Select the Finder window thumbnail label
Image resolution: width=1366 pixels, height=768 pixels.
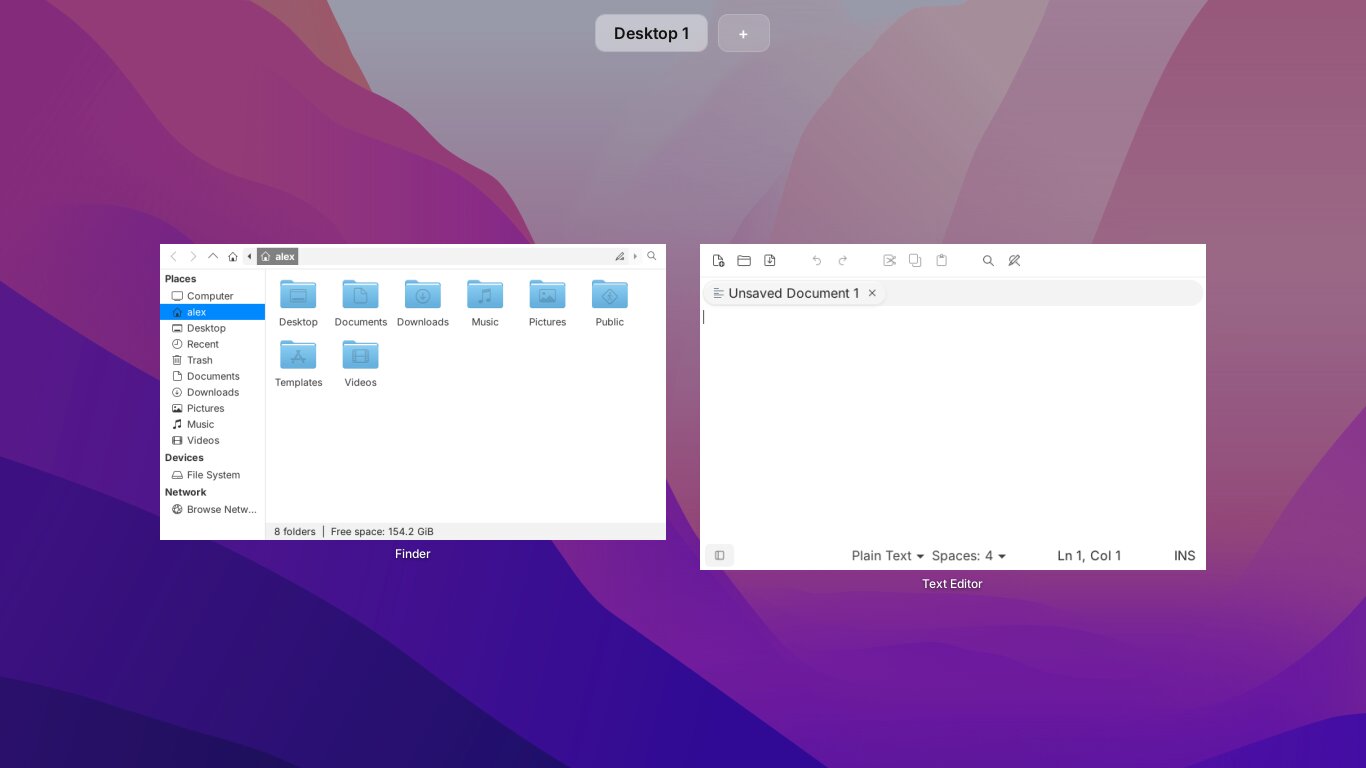[x=413, y=554]
